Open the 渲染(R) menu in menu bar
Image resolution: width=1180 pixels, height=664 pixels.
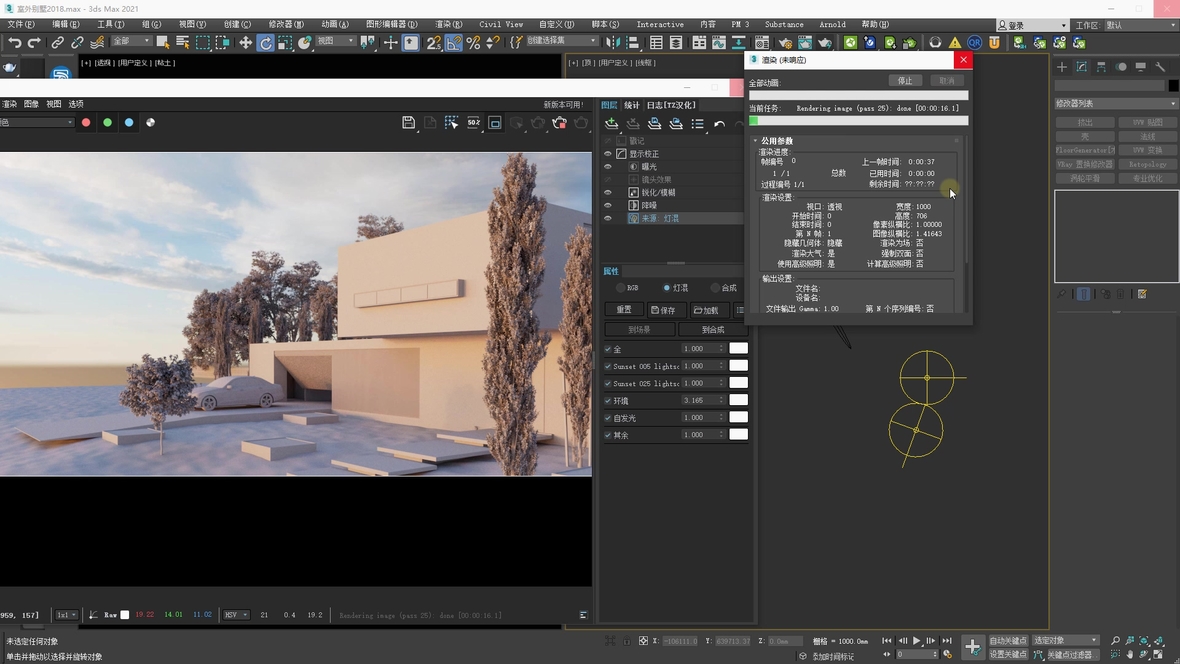coord(448,24)
